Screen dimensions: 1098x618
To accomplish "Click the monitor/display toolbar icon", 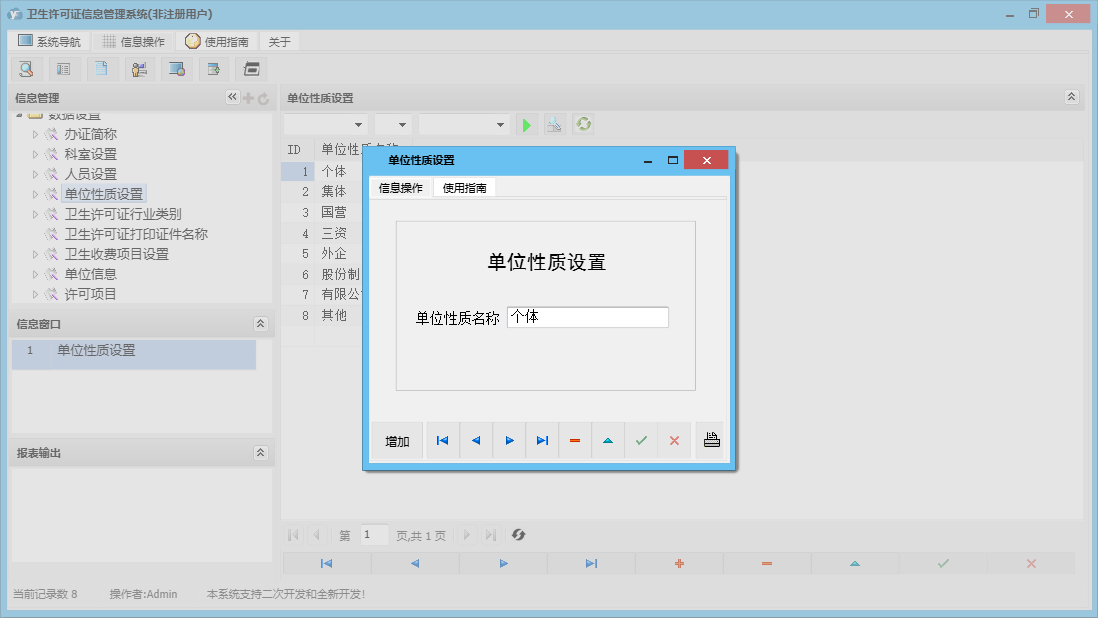I will coord(177,69).
